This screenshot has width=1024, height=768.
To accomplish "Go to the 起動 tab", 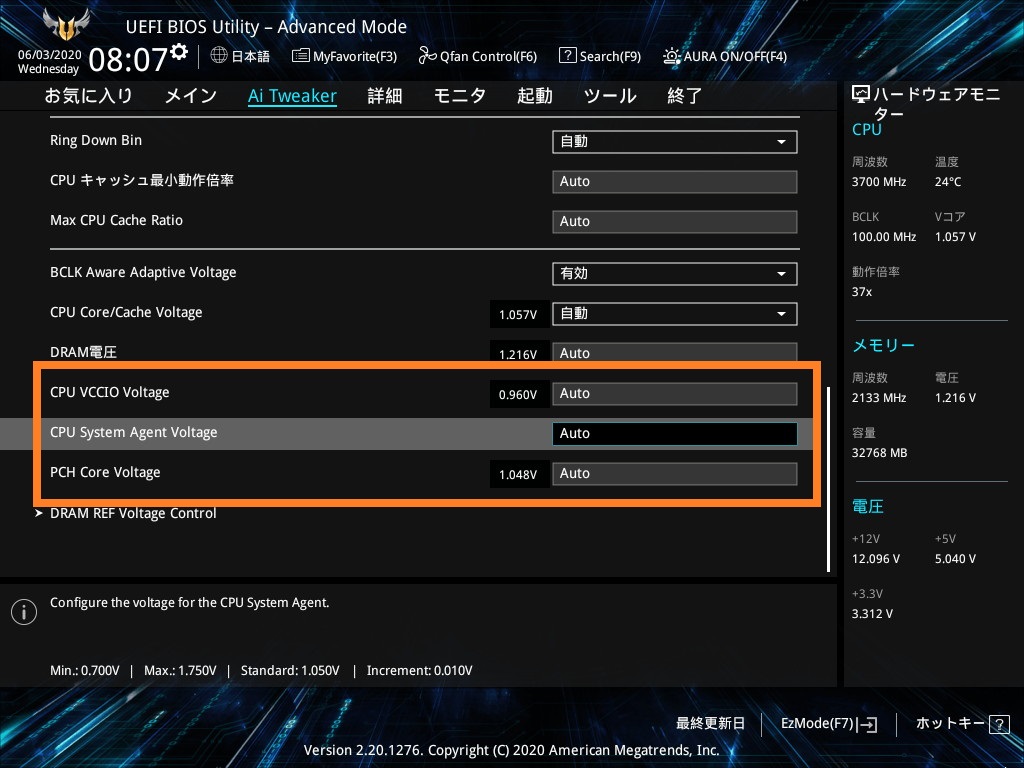I will coord(535,96).
